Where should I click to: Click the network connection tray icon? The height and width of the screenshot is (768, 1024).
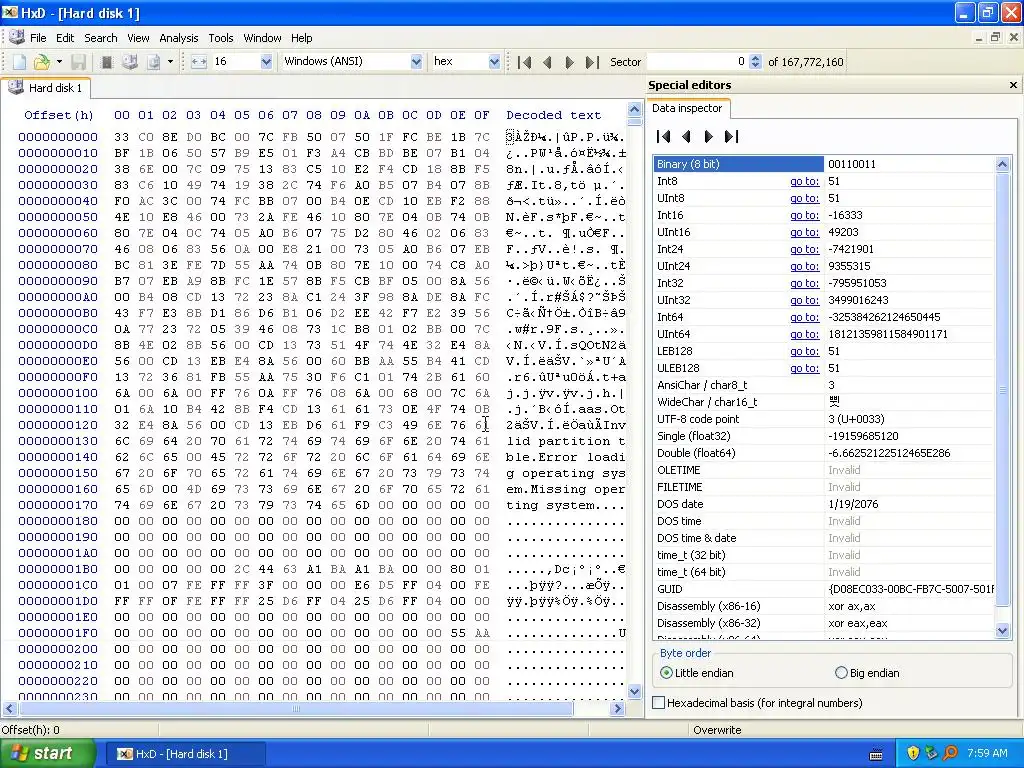pyautogui.click(x=931, y=753)
